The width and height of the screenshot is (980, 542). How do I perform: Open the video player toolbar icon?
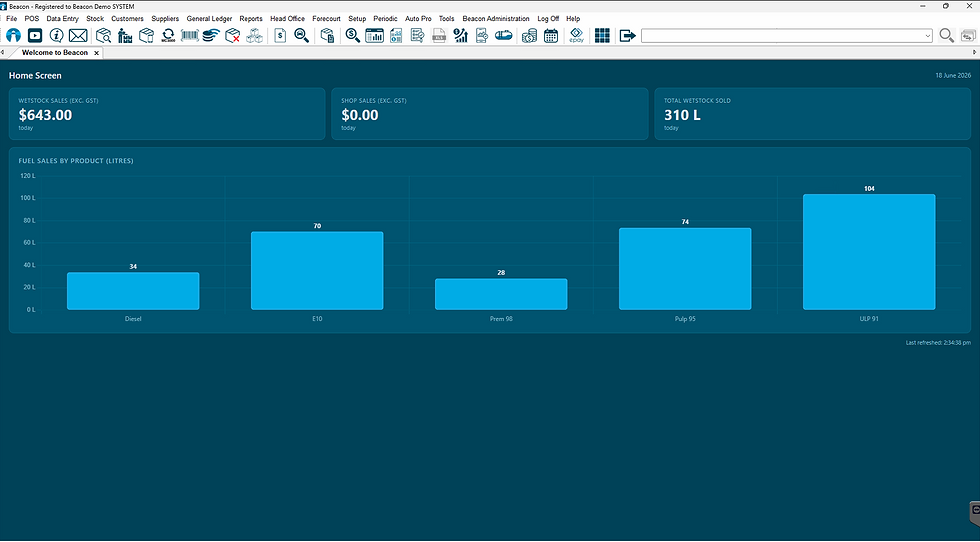[x=35, y=36]
